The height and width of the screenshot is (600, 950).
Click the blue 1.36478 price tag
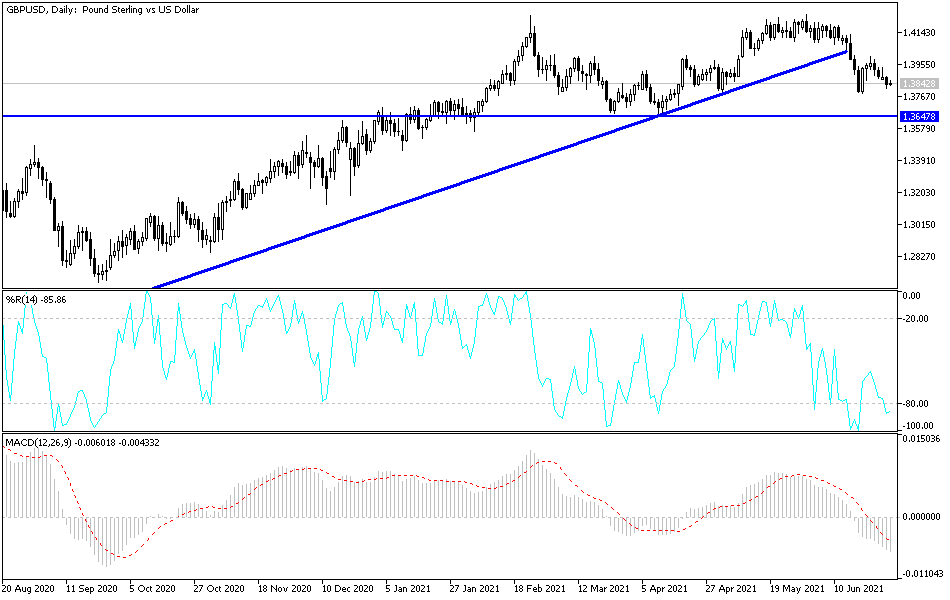pos(921,117)
